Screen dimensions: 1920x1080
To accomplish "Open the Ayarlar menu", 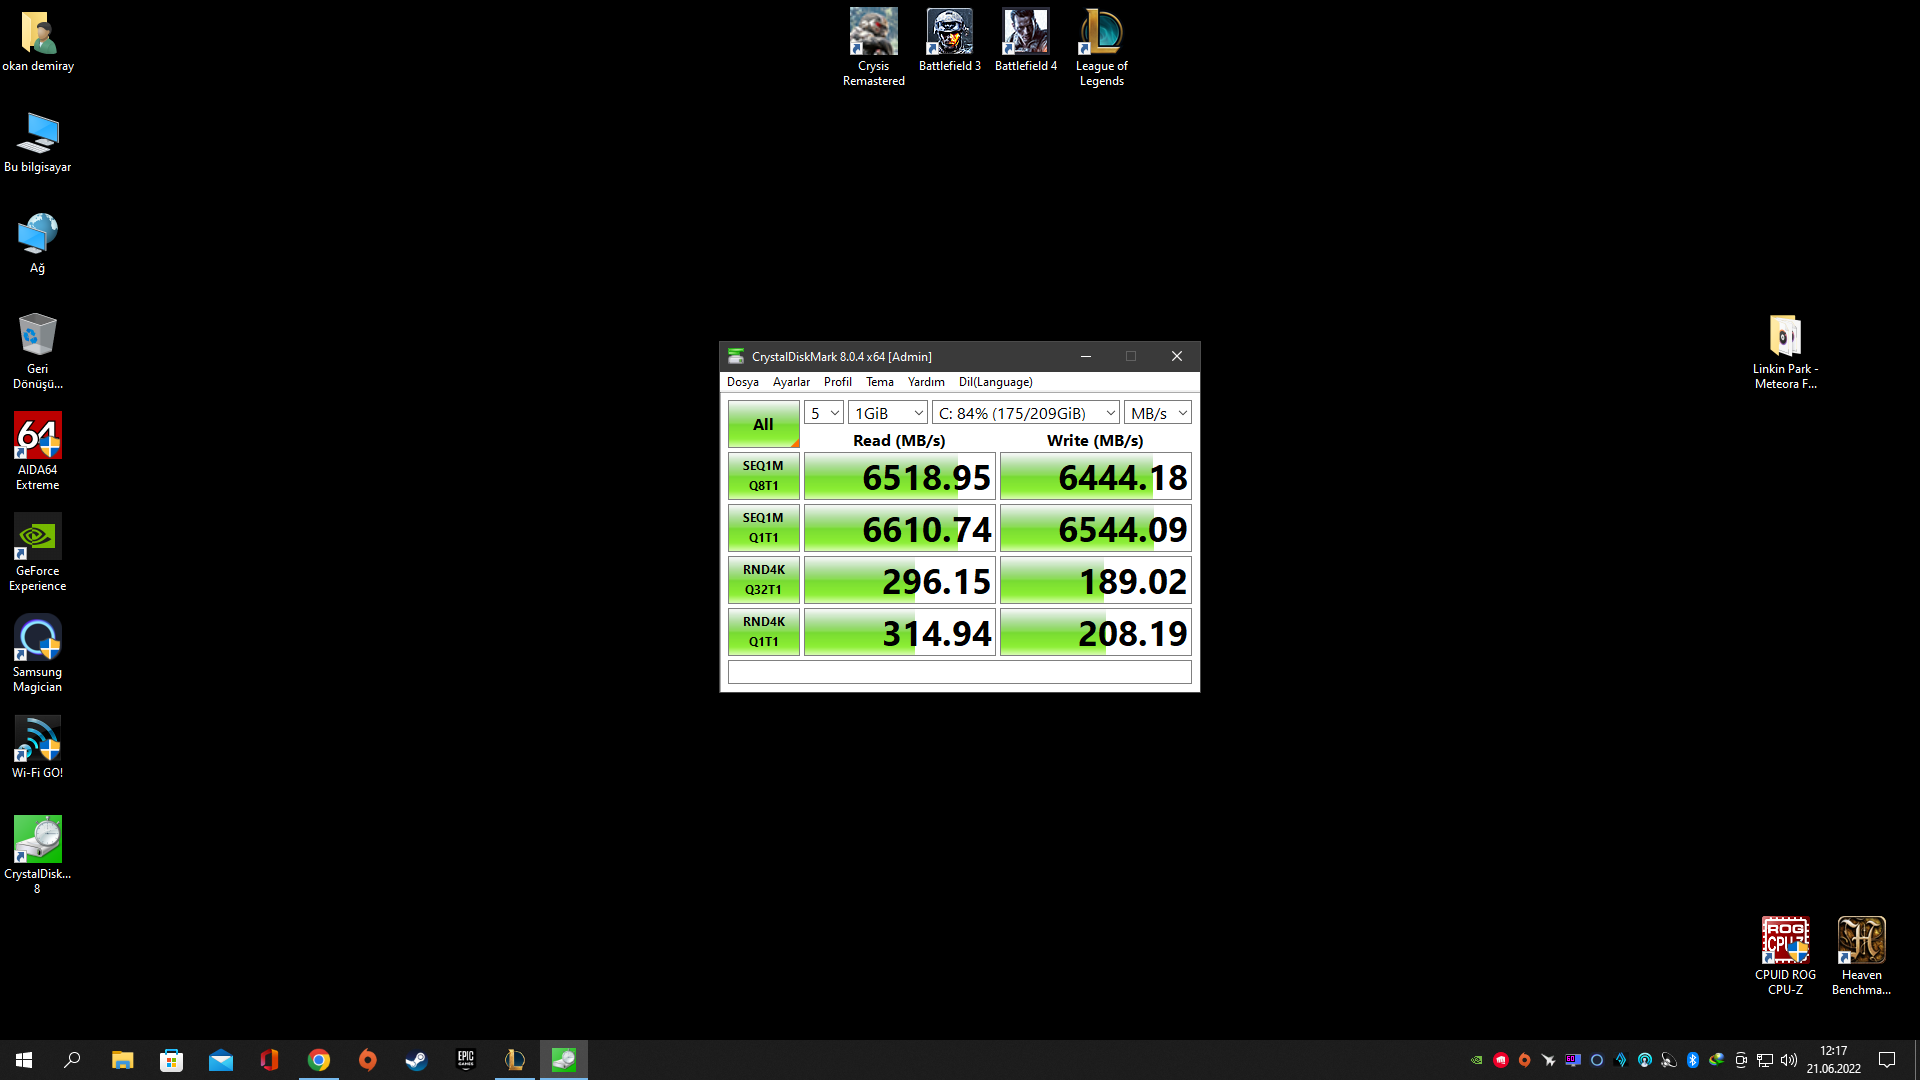I will [791, 382].
